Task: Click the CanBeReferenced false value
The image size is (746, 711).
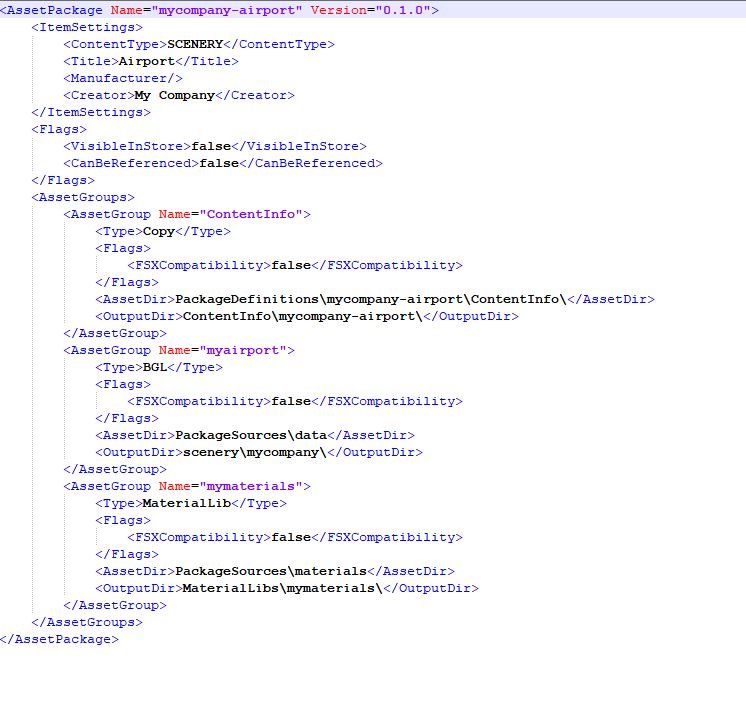Action: (x=219, y=163)
